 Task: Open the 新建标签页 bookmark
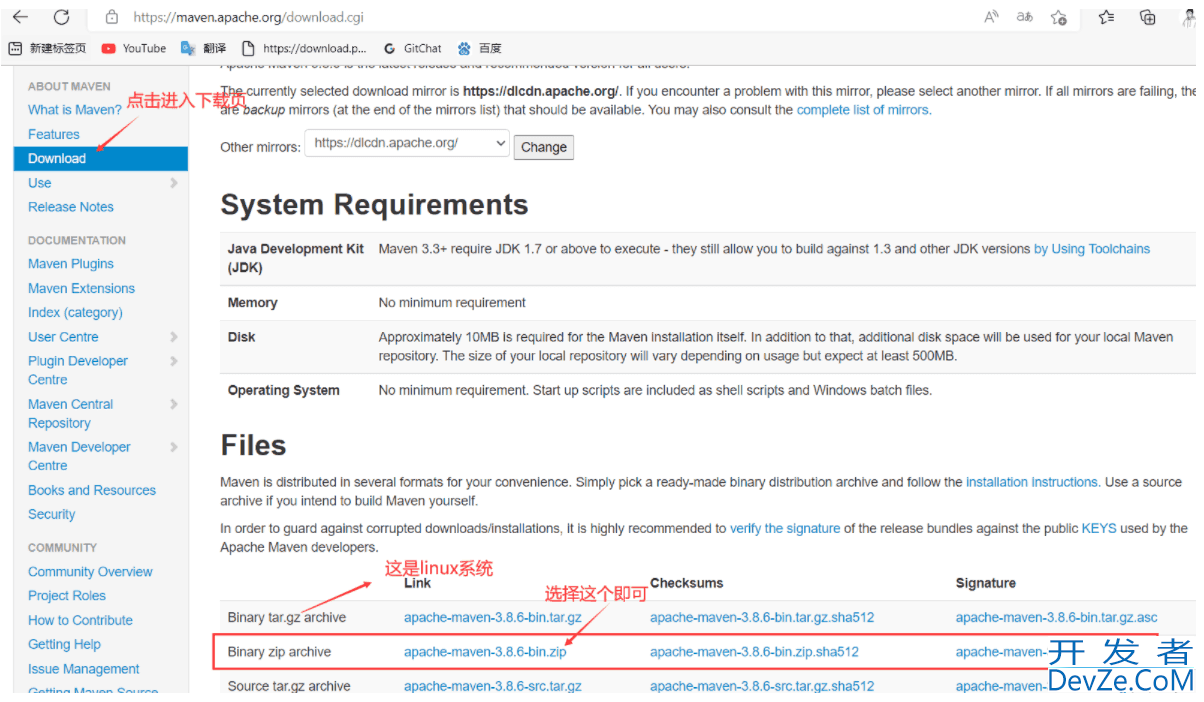[x=47, y=48]
